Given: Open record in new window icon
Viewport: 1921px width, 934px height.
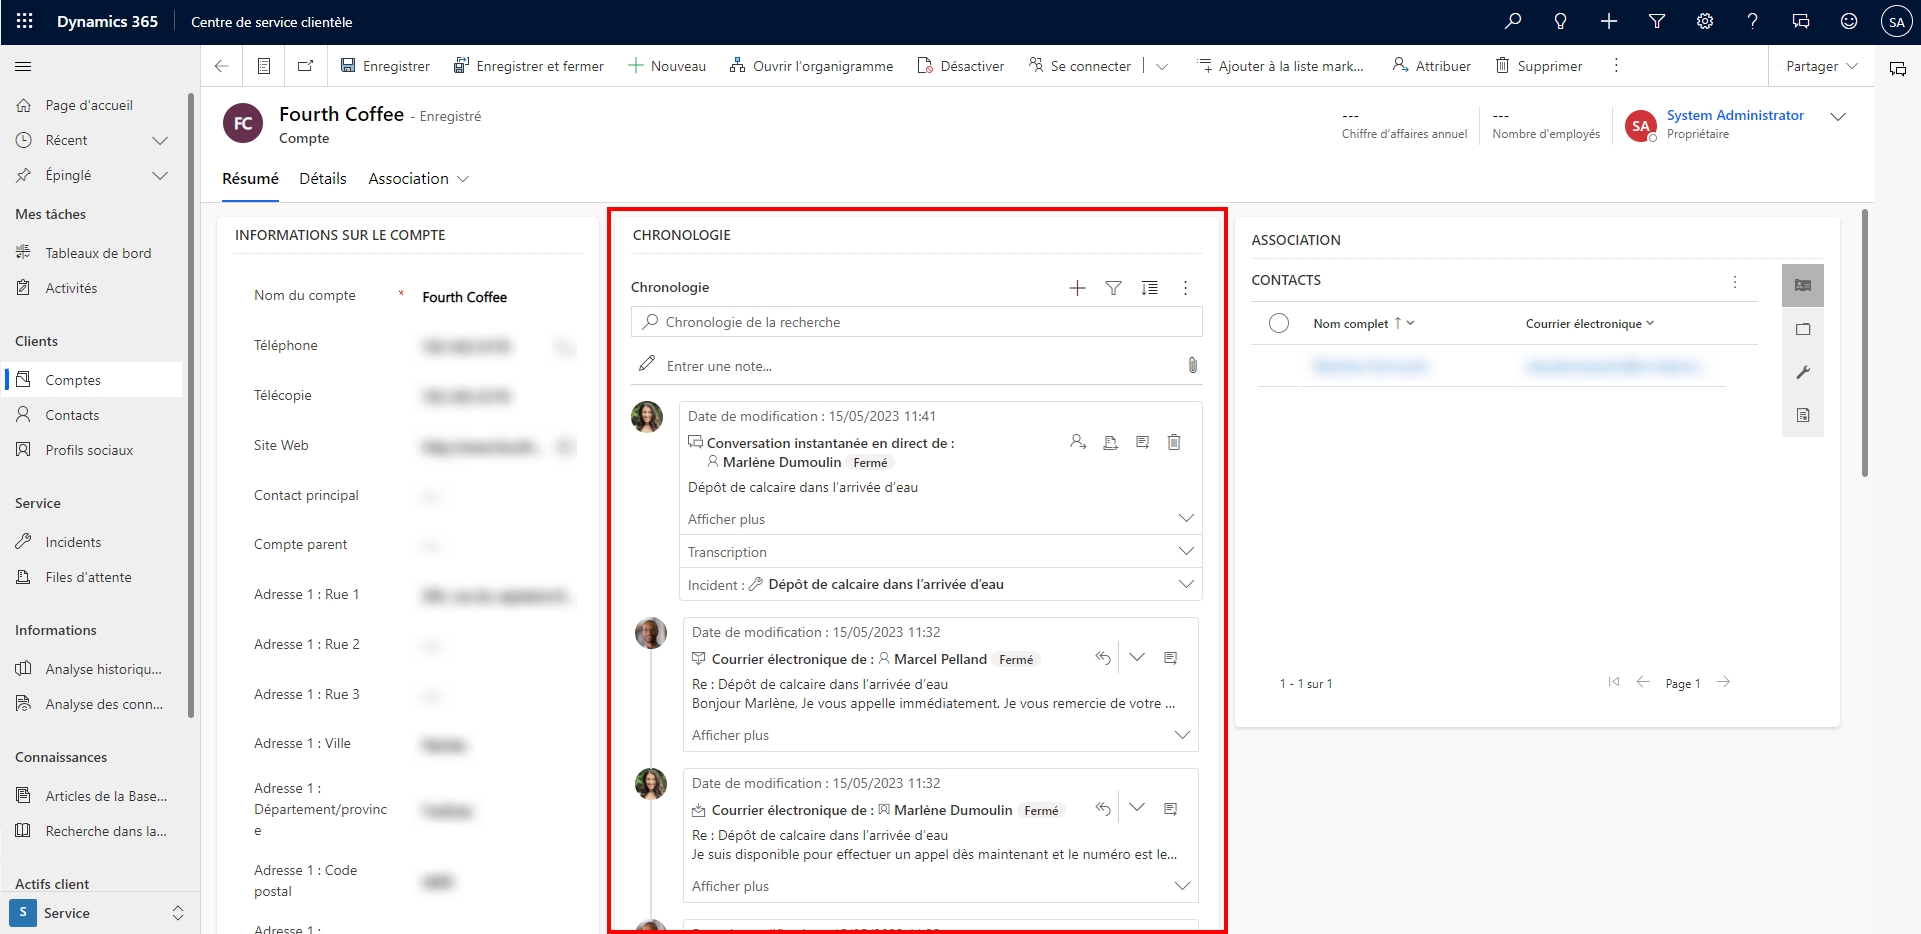Looking at the screenshot, I should (x=306, y=66).
